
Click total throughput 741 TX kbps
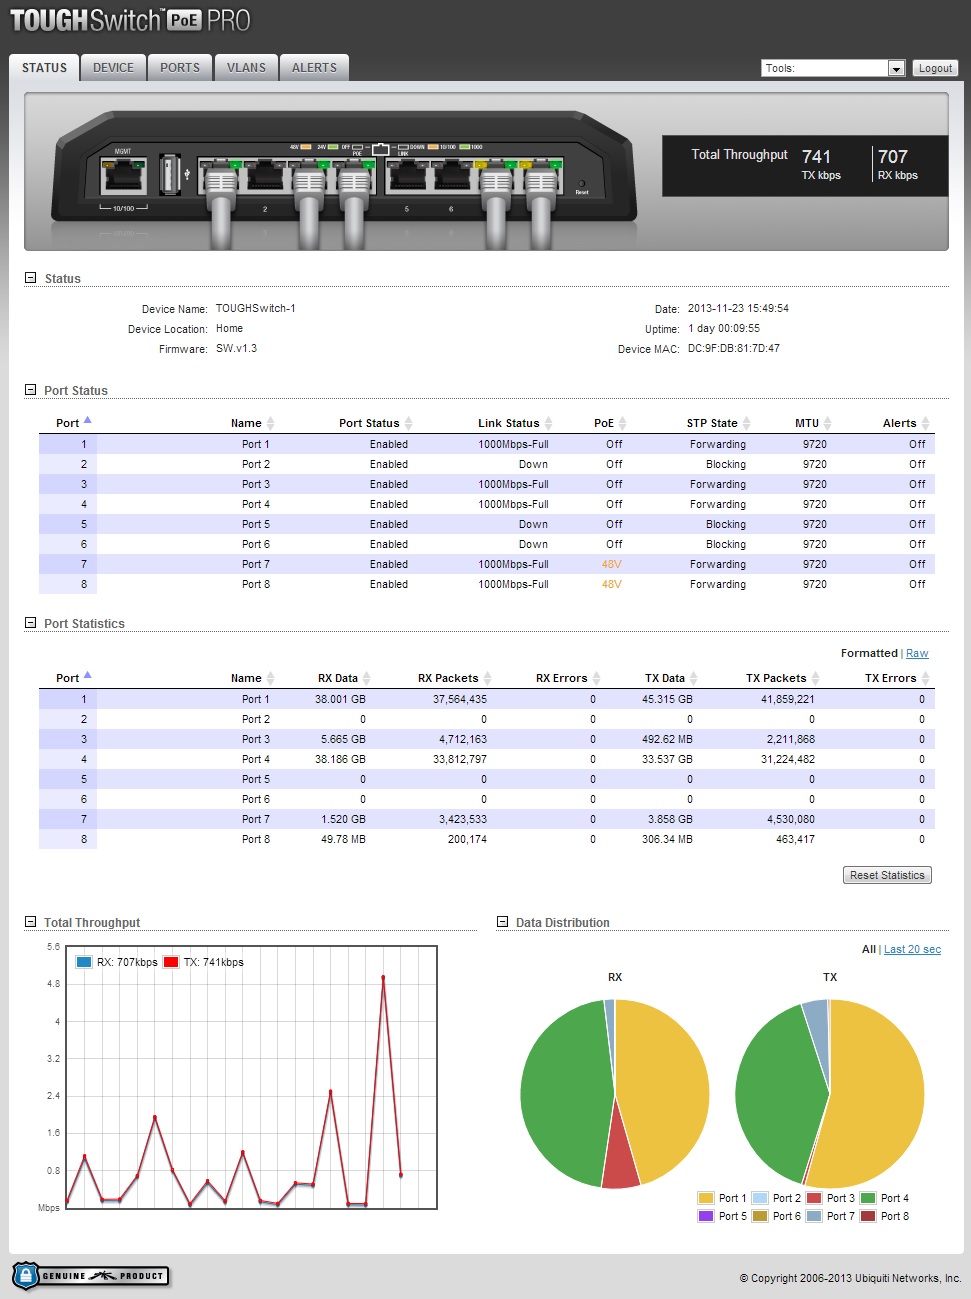[820, 164]
